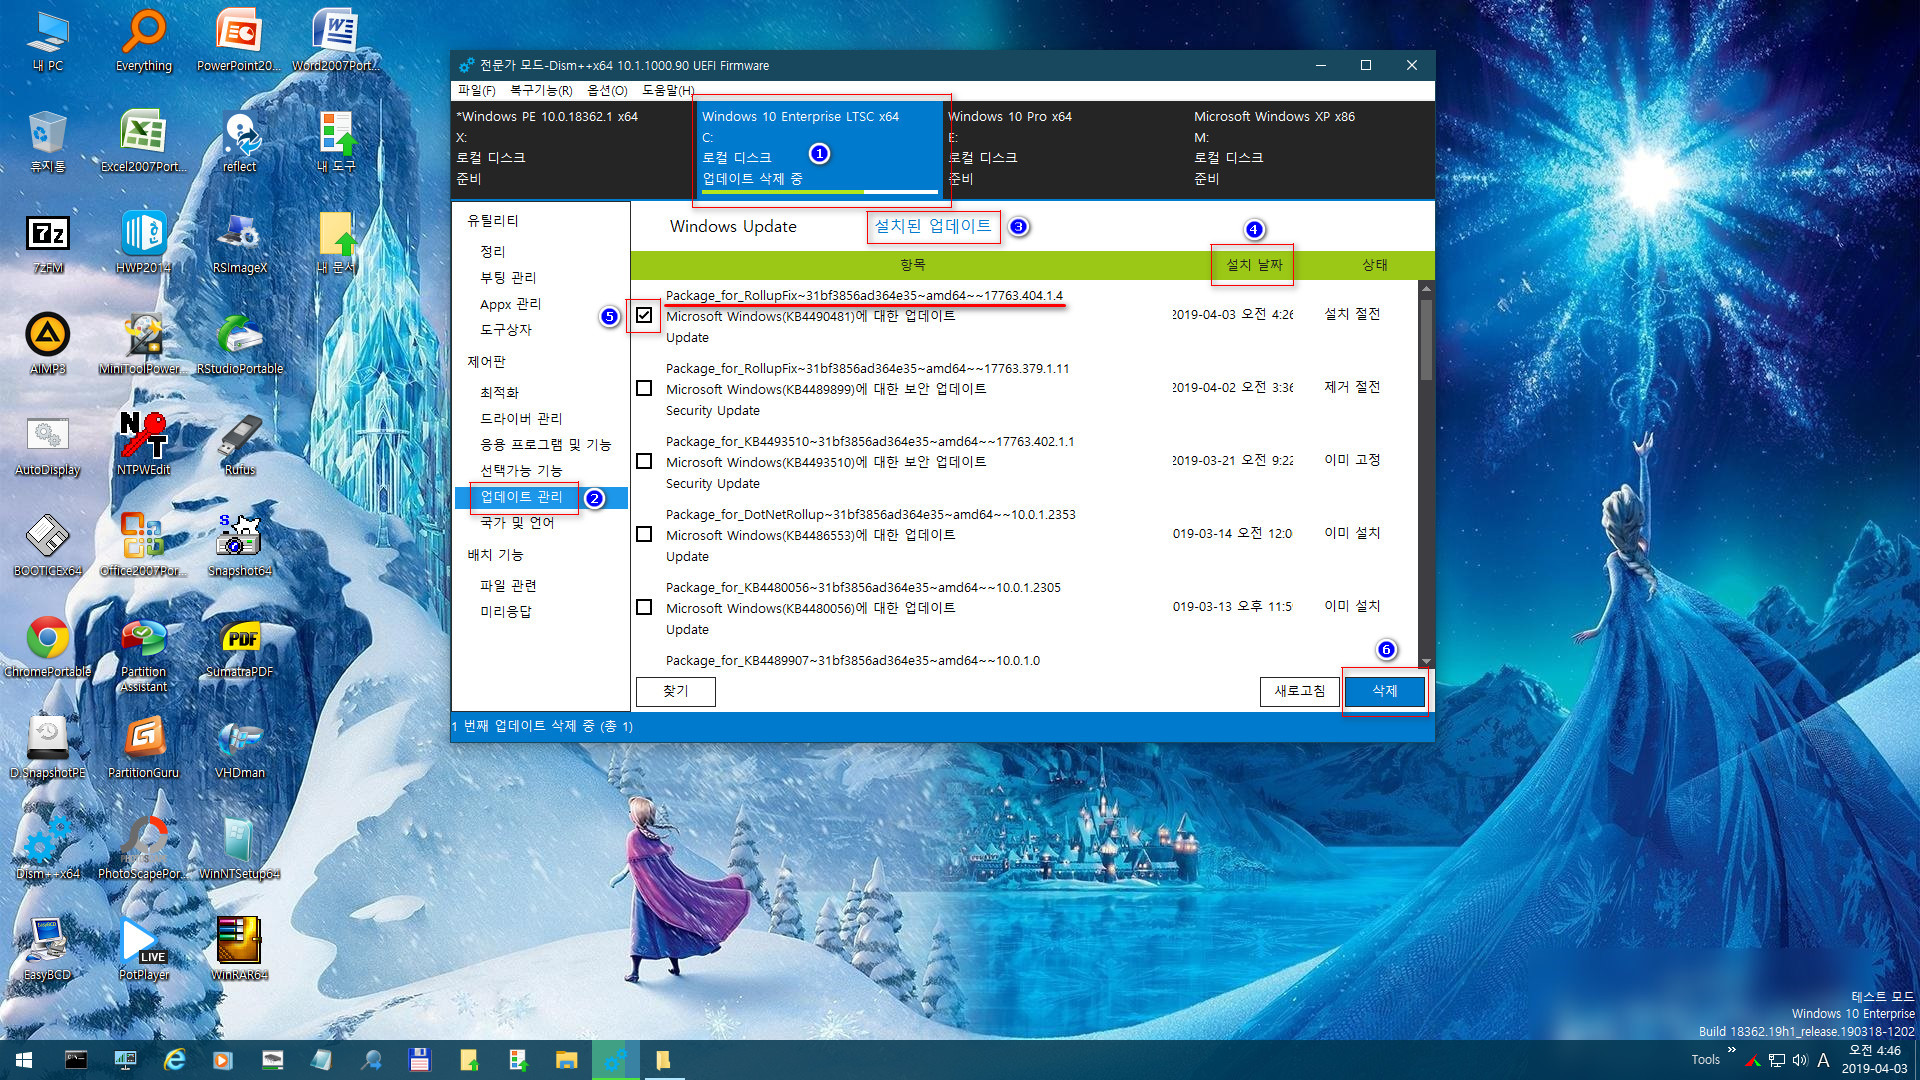
Task: Click the volume icon in system tray
Action: [x=1799, y=1060]
